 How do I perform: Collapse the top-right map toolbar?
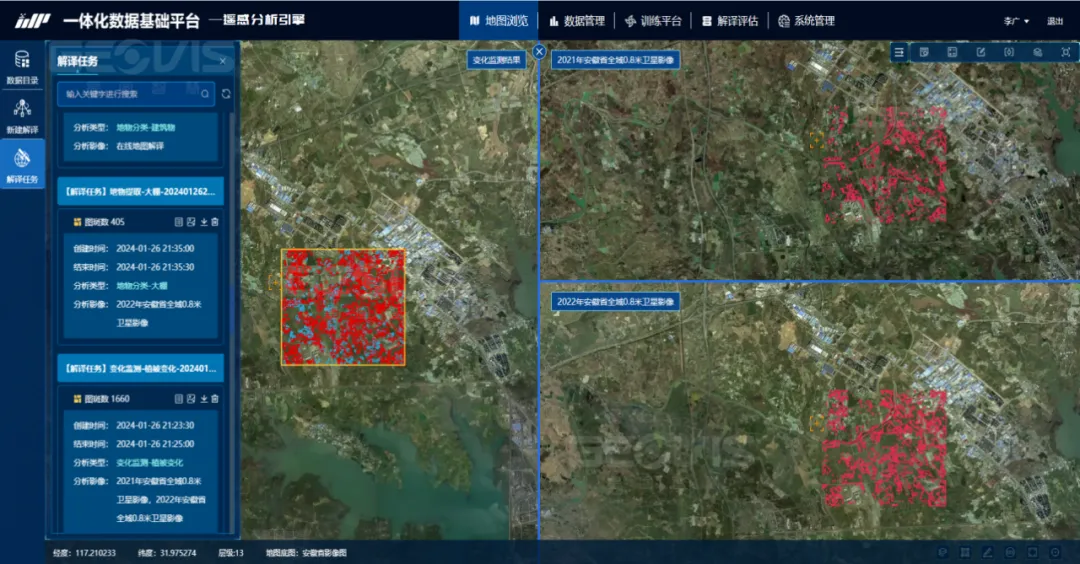pos(899,52)
